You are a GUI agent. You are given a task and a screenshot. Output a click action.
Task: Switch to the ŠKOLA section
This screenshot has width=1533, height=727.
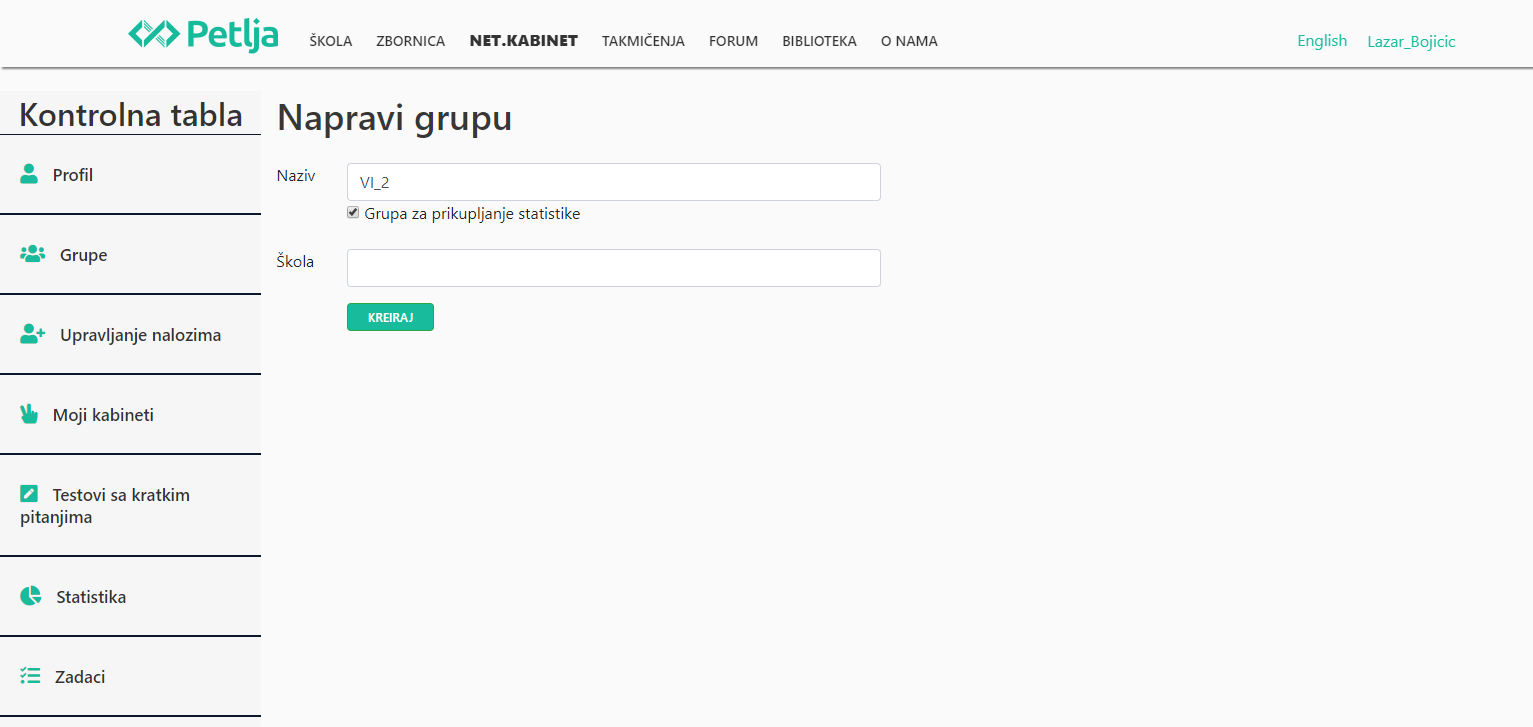pos(330,41)
